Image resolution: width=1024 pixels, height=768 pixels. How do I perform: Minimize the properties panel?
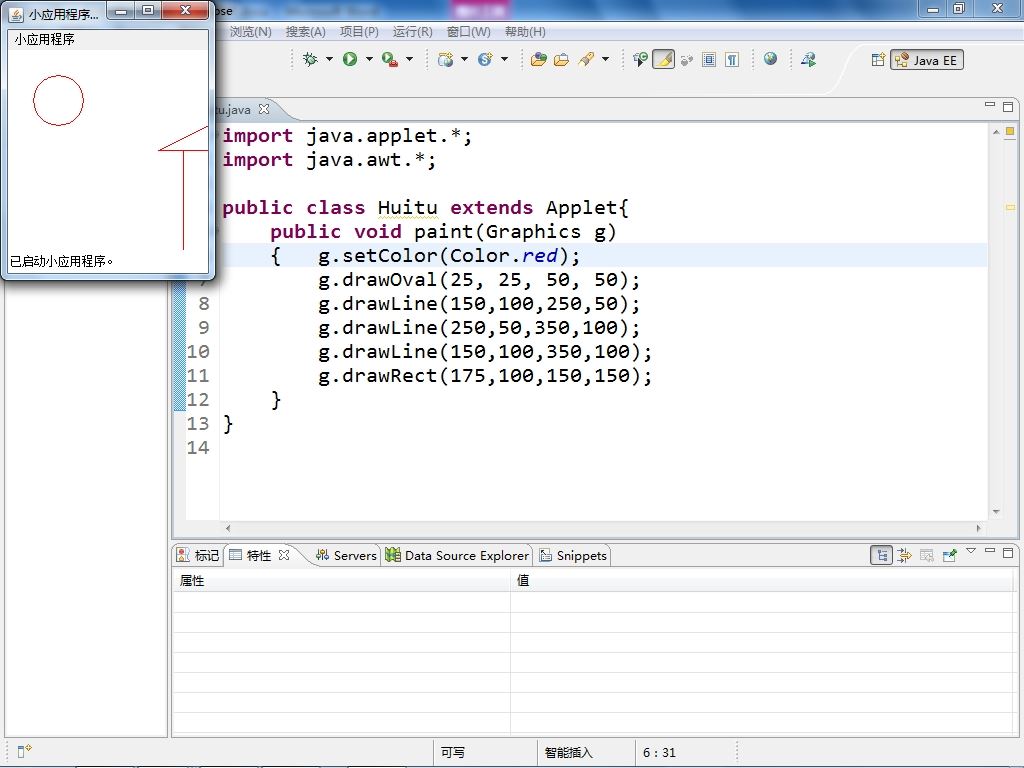point(990,551)
